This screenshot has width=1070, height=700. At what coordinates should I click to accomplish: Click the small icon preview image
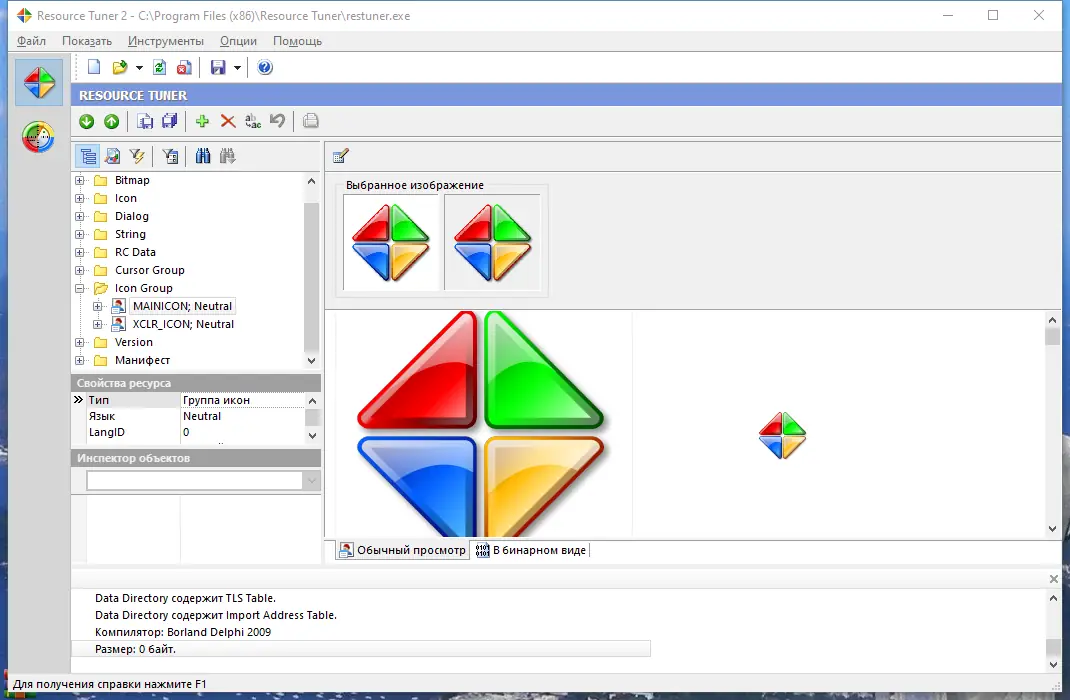coord(783,435)
